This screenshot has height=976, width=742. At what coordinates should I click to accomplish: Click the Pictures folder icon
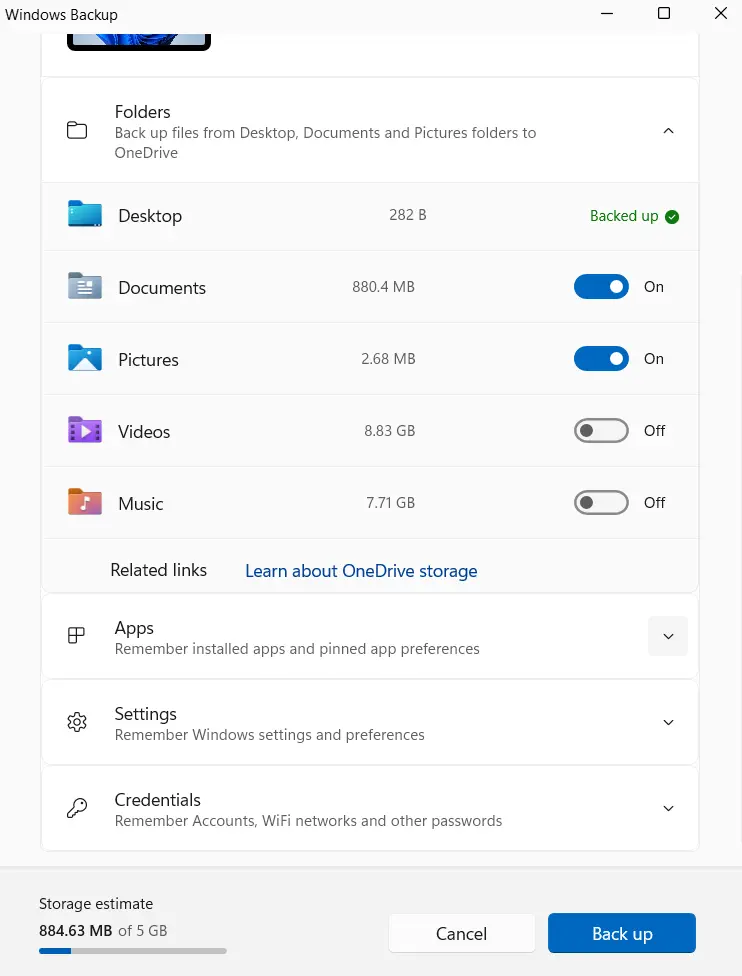pyautogui.click(x=85, y=358)
